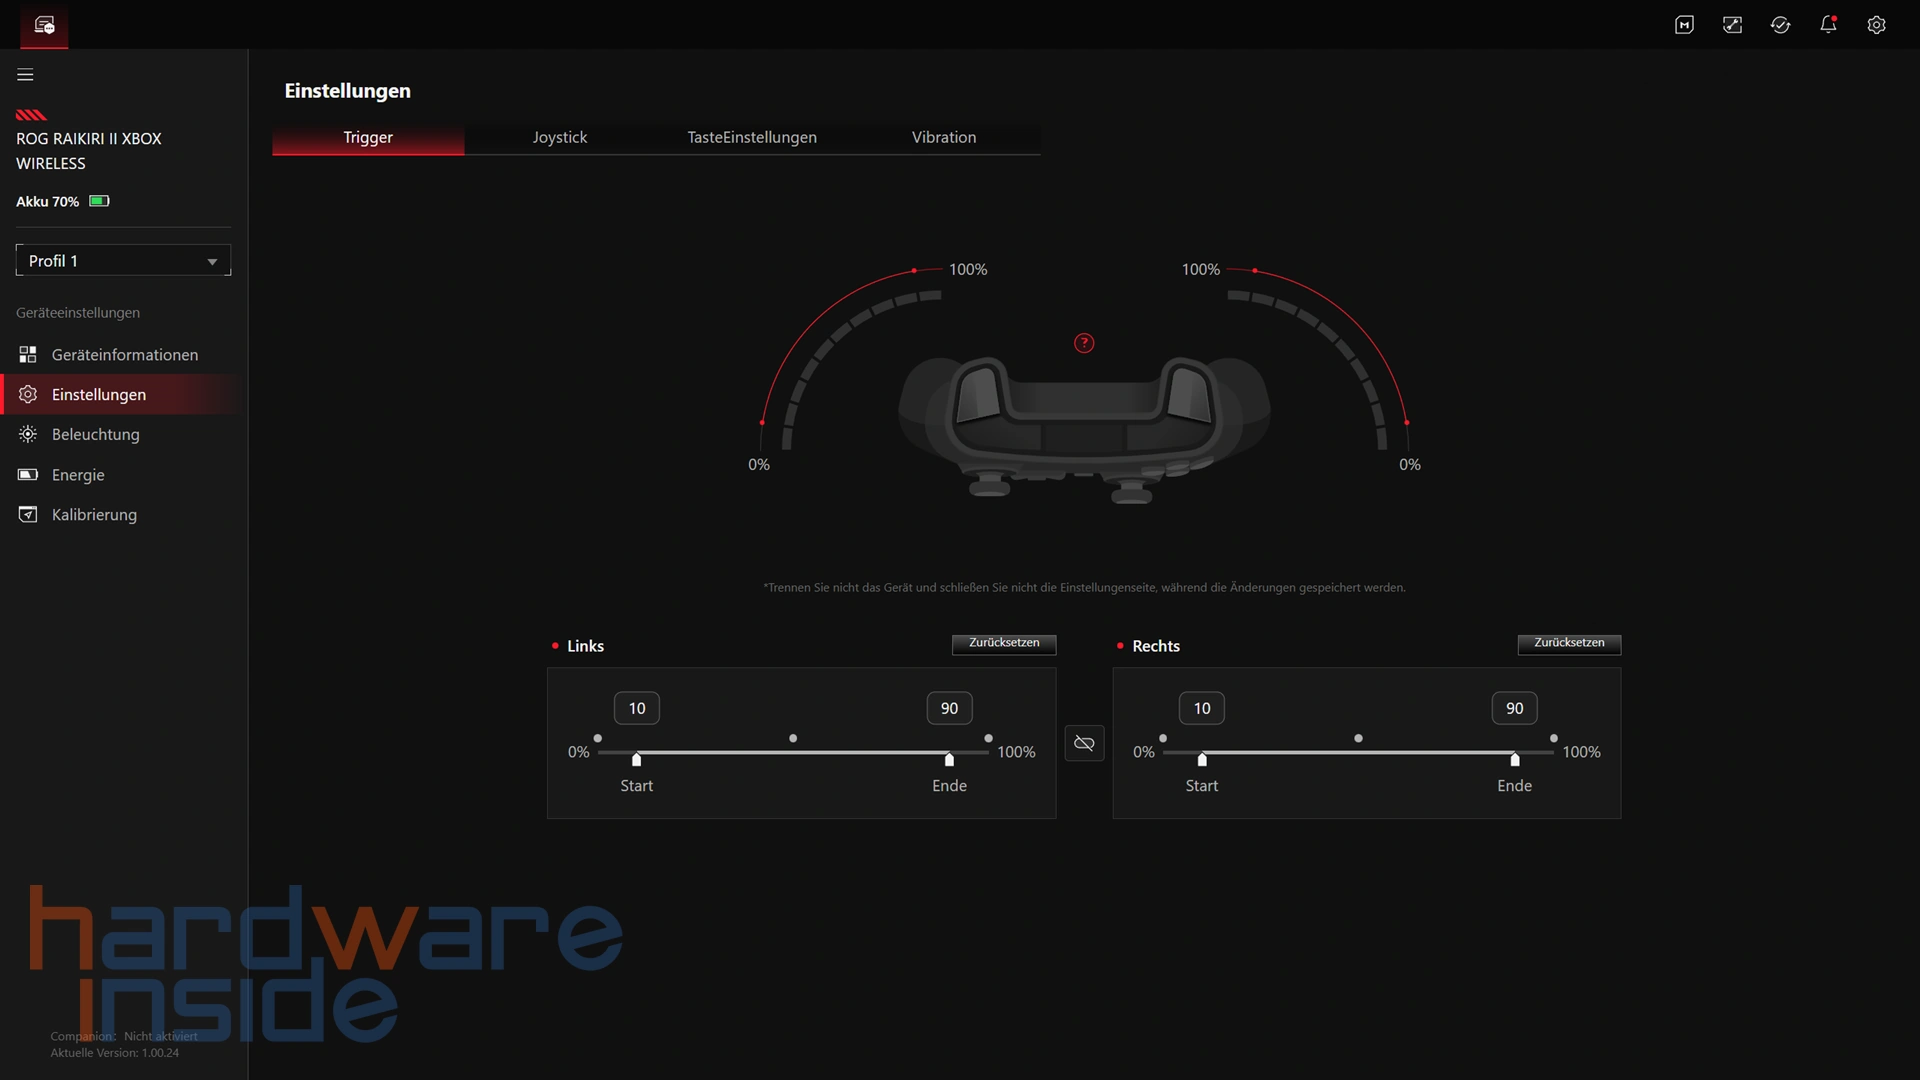Toggle the link triggers sync button
1920x1080 pixels.
[1084, 743]
